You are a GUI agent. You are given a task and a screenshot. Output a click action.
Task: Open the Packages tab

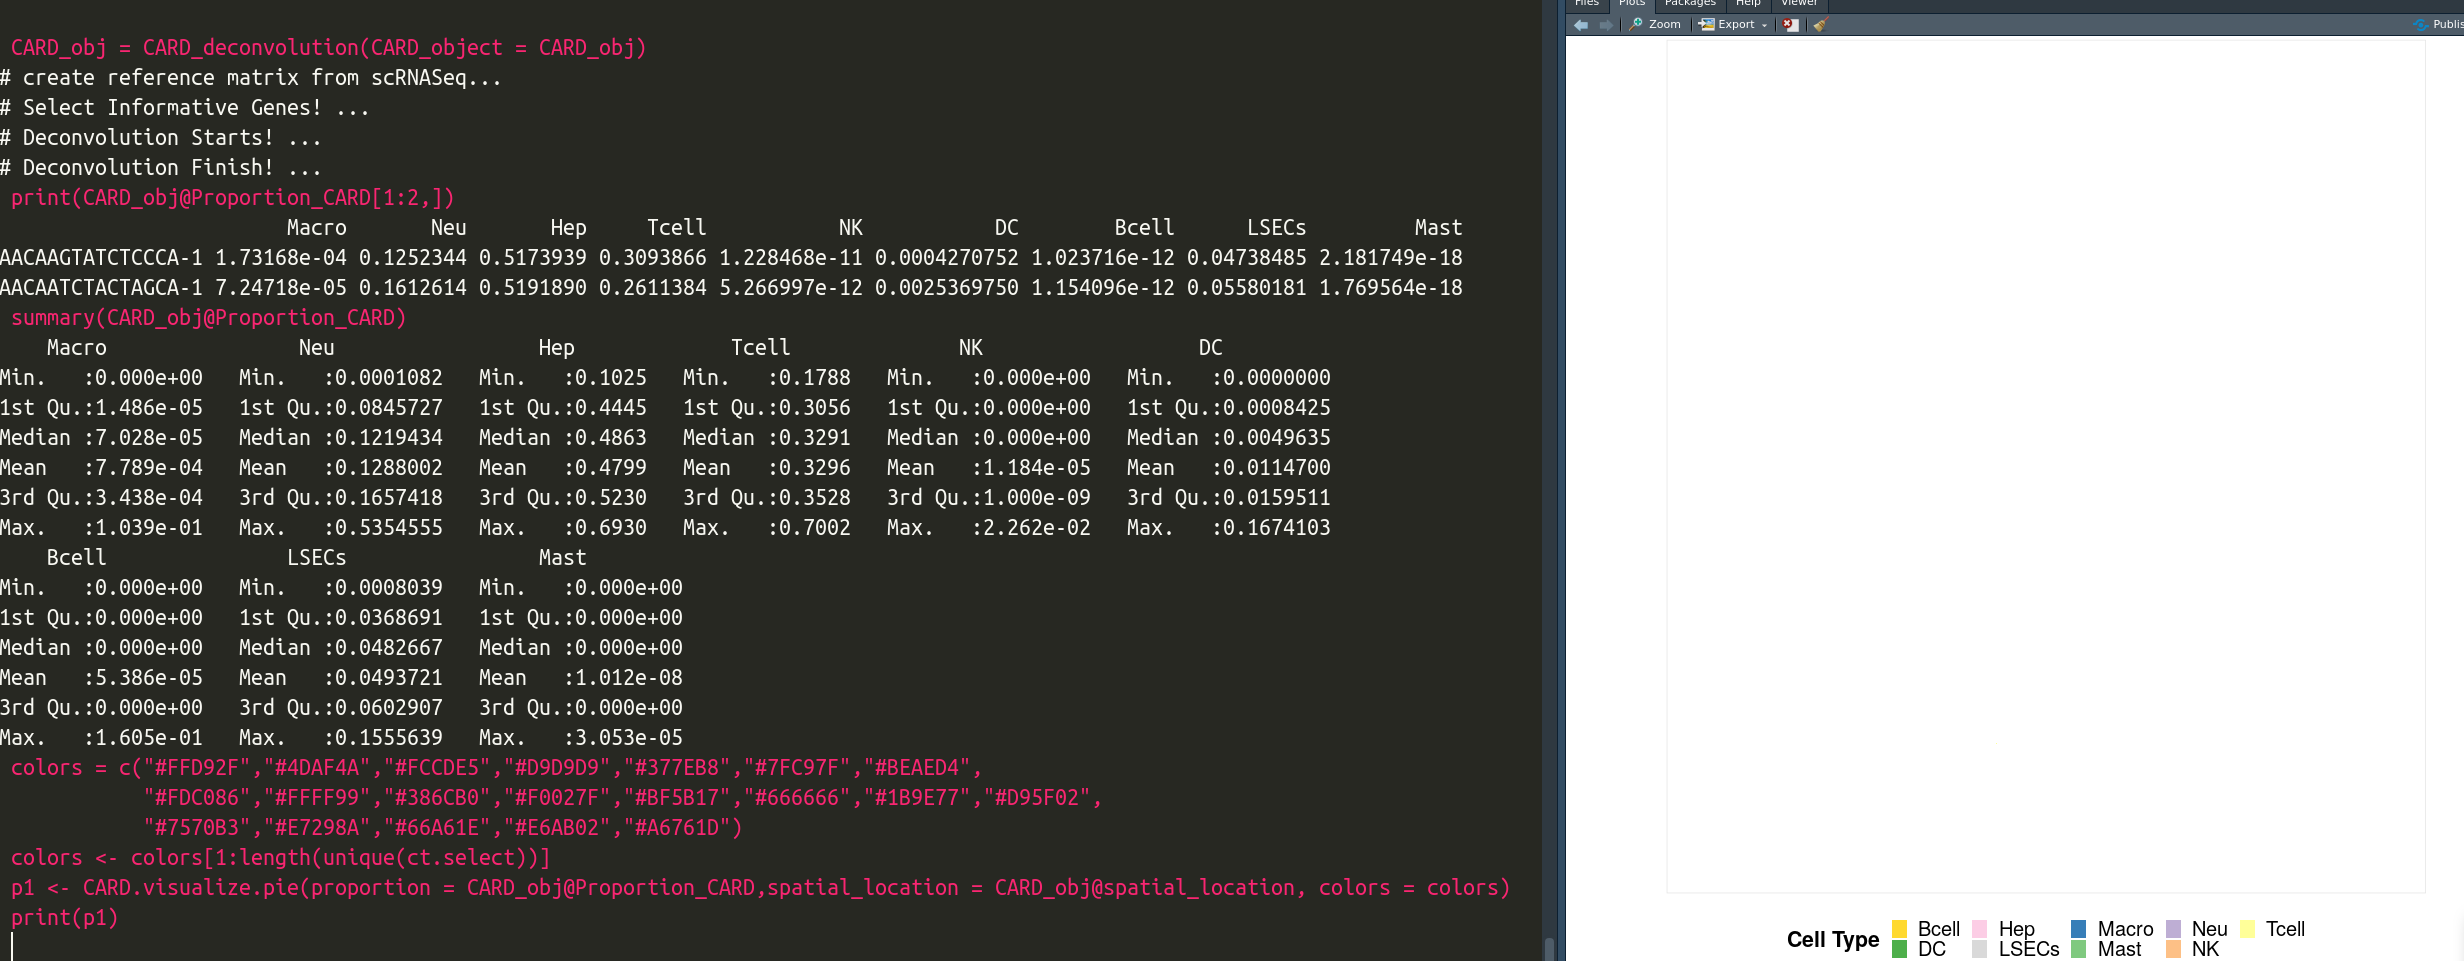point(1690,3)
